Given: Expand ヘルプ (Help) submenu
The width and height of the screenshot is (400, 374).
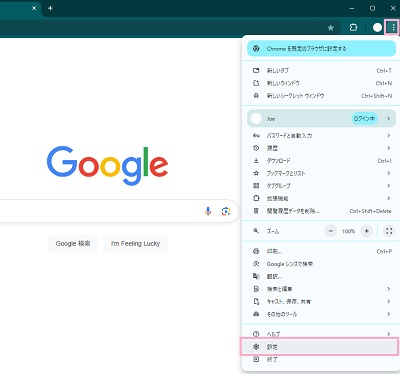Looking at the screenshot, I should coord(321,334).
